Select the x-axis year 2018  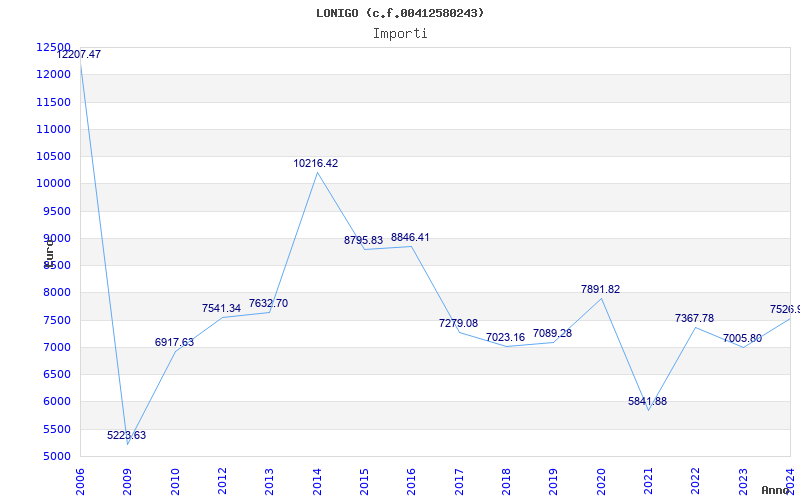506,481
